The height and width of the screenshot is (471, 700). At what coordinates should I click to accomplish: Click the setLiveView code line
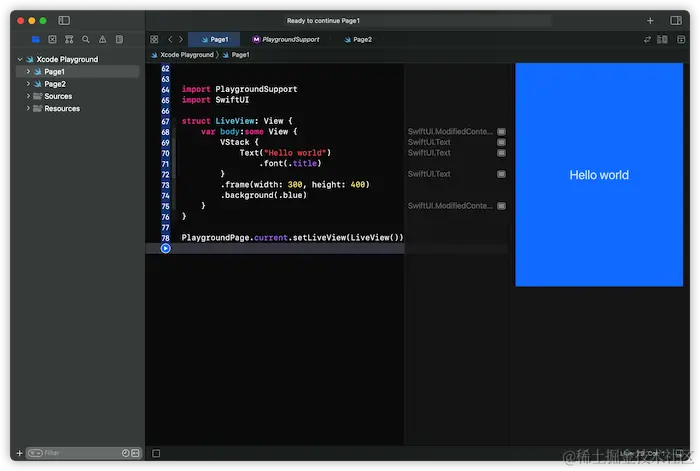click(292, 238)
